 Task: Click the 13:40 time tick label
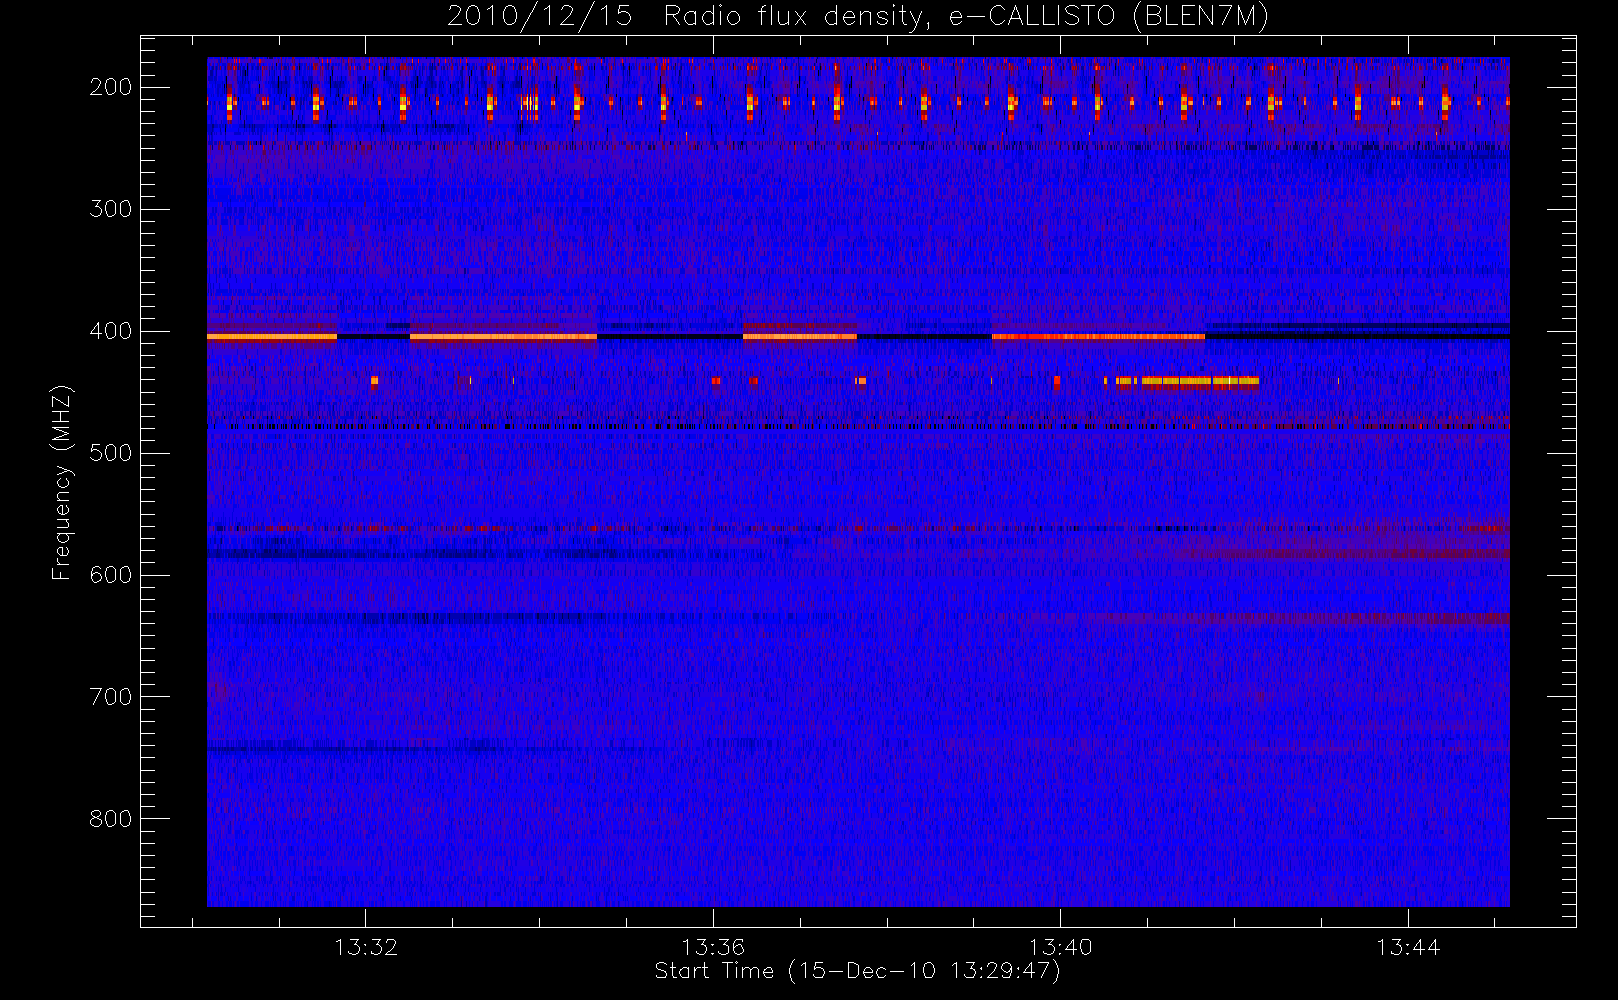[x=1060, y=946]
